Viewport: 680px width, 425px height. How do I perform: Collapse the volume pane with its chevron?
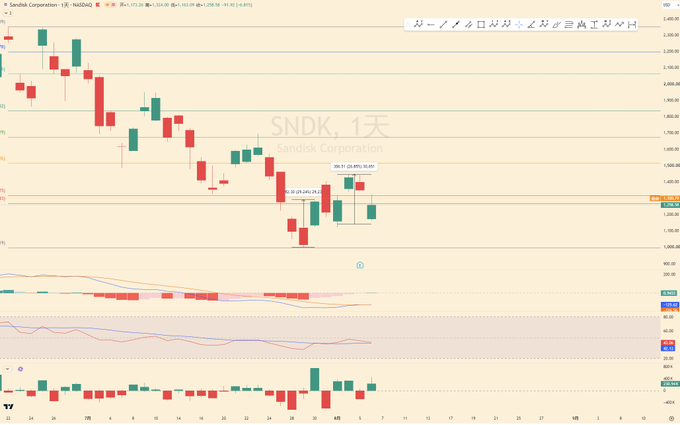click(x=7, y=369)
